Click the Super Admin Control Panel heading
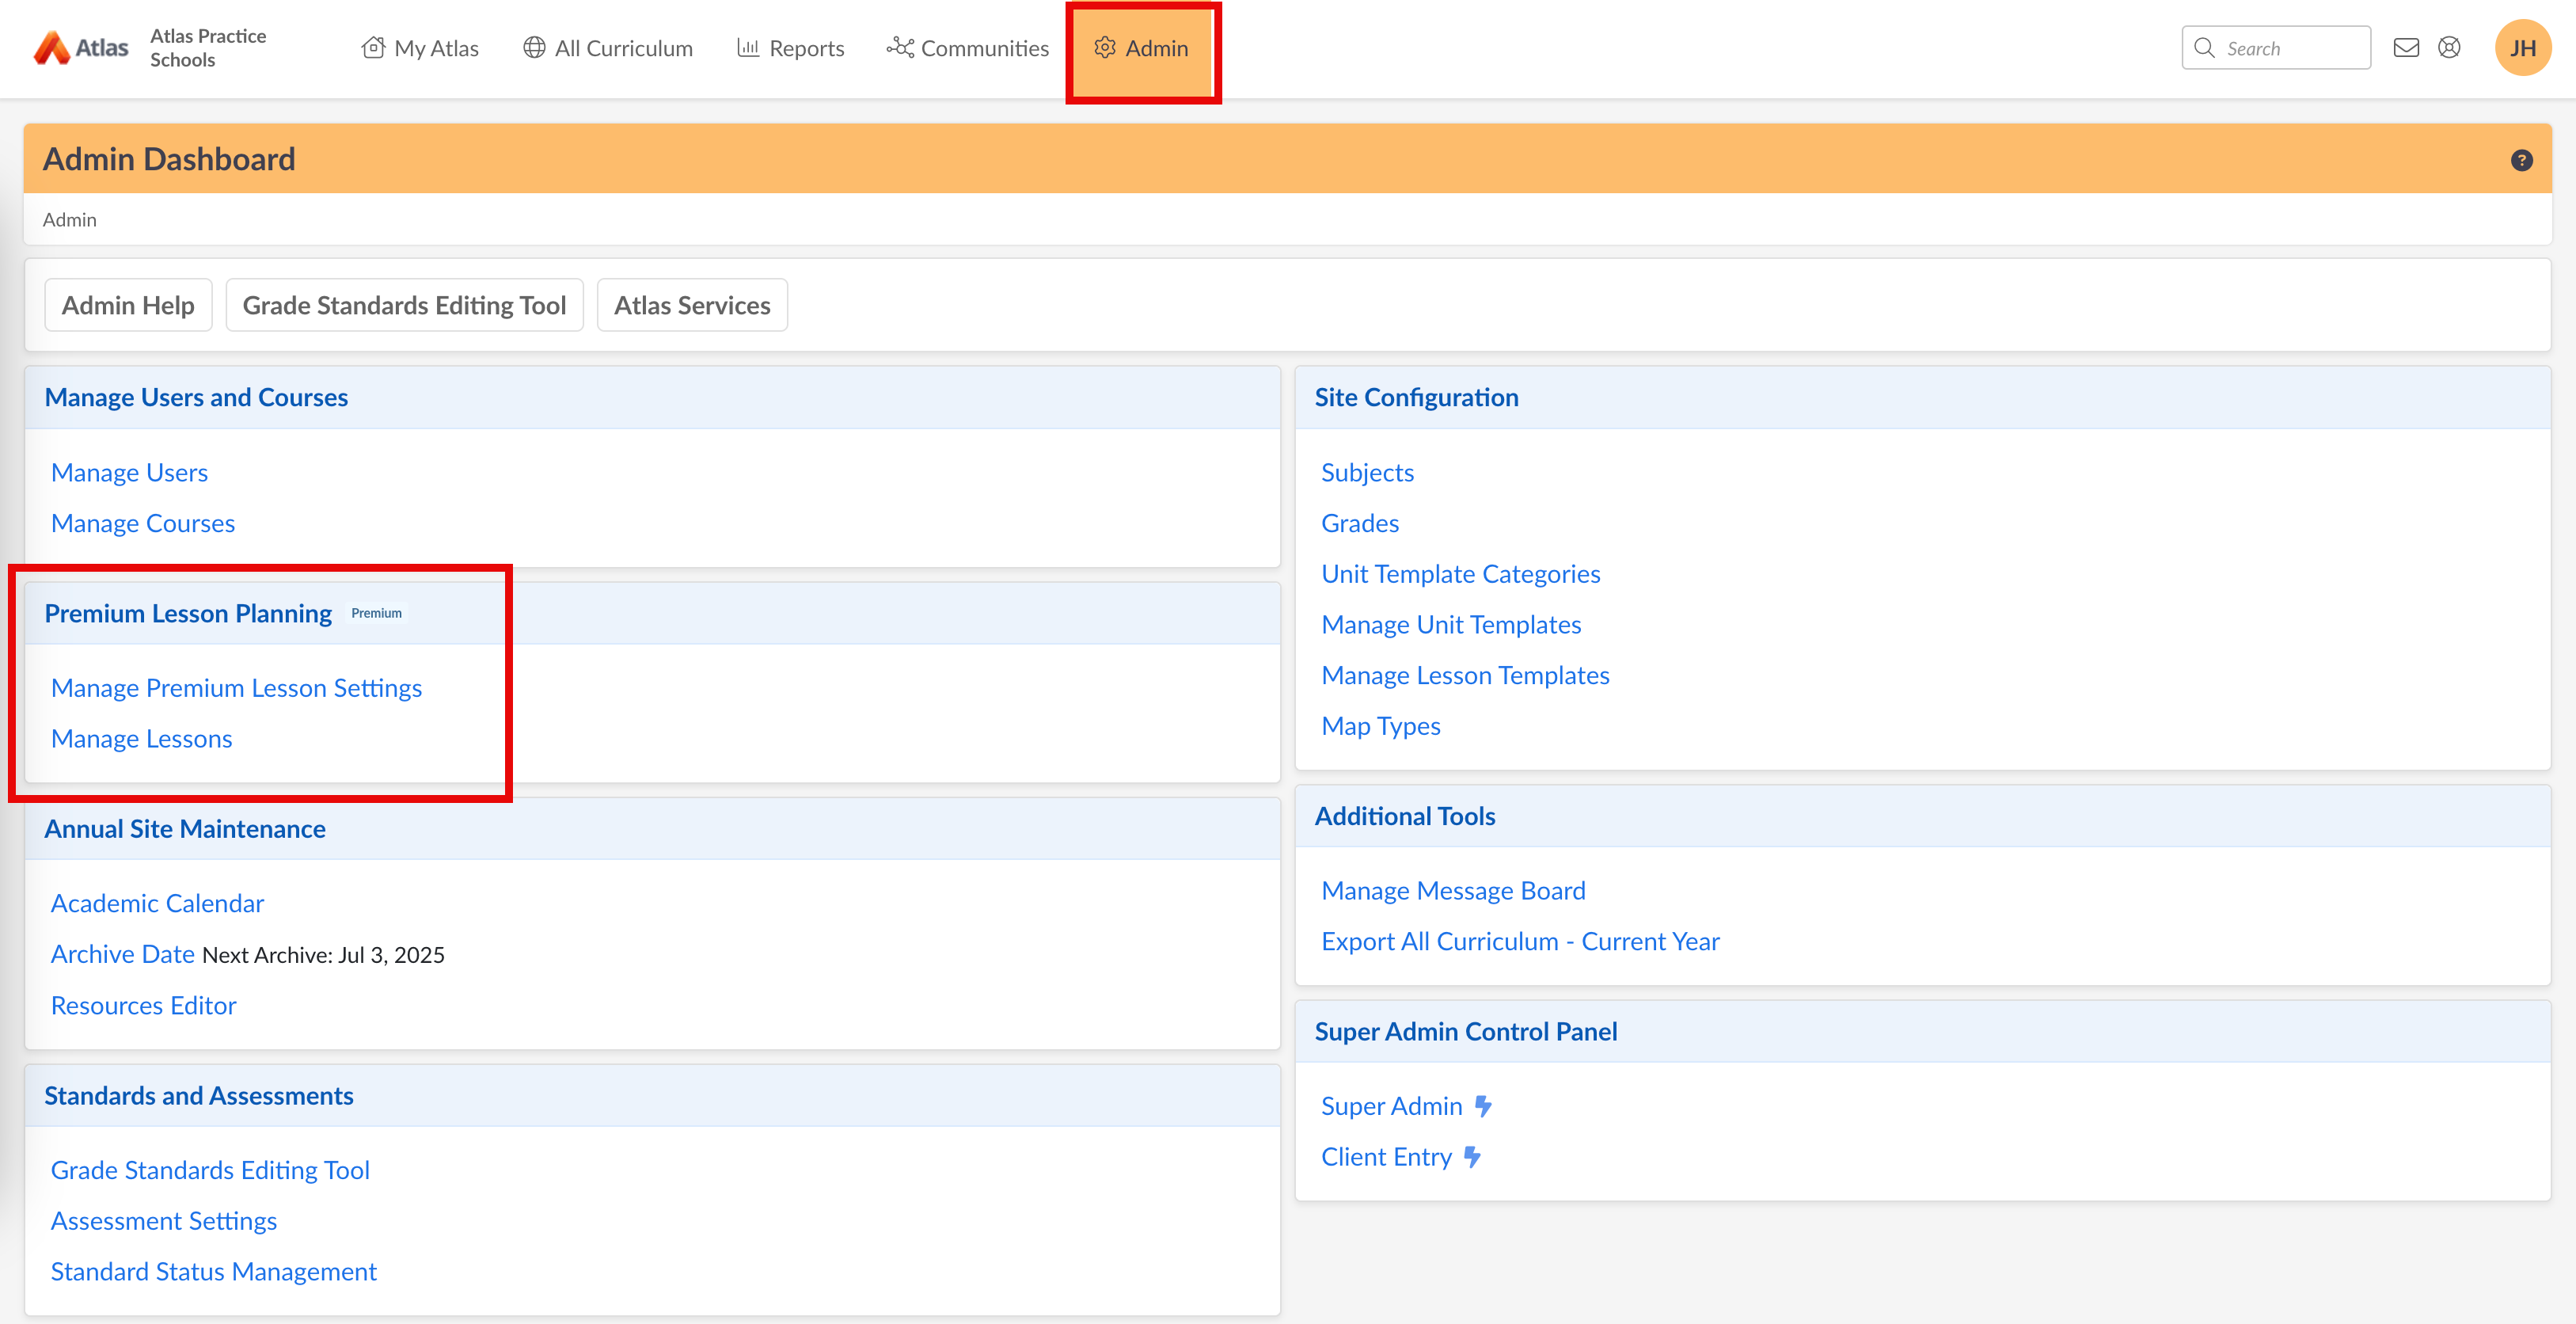This screenshot has width=2576, height=1324. tap(1465, 1032)
